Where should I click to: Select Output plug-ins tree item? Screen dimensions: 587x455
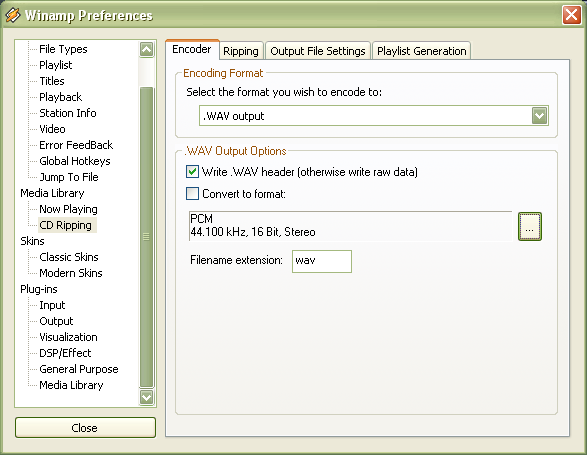click(56, 321)
